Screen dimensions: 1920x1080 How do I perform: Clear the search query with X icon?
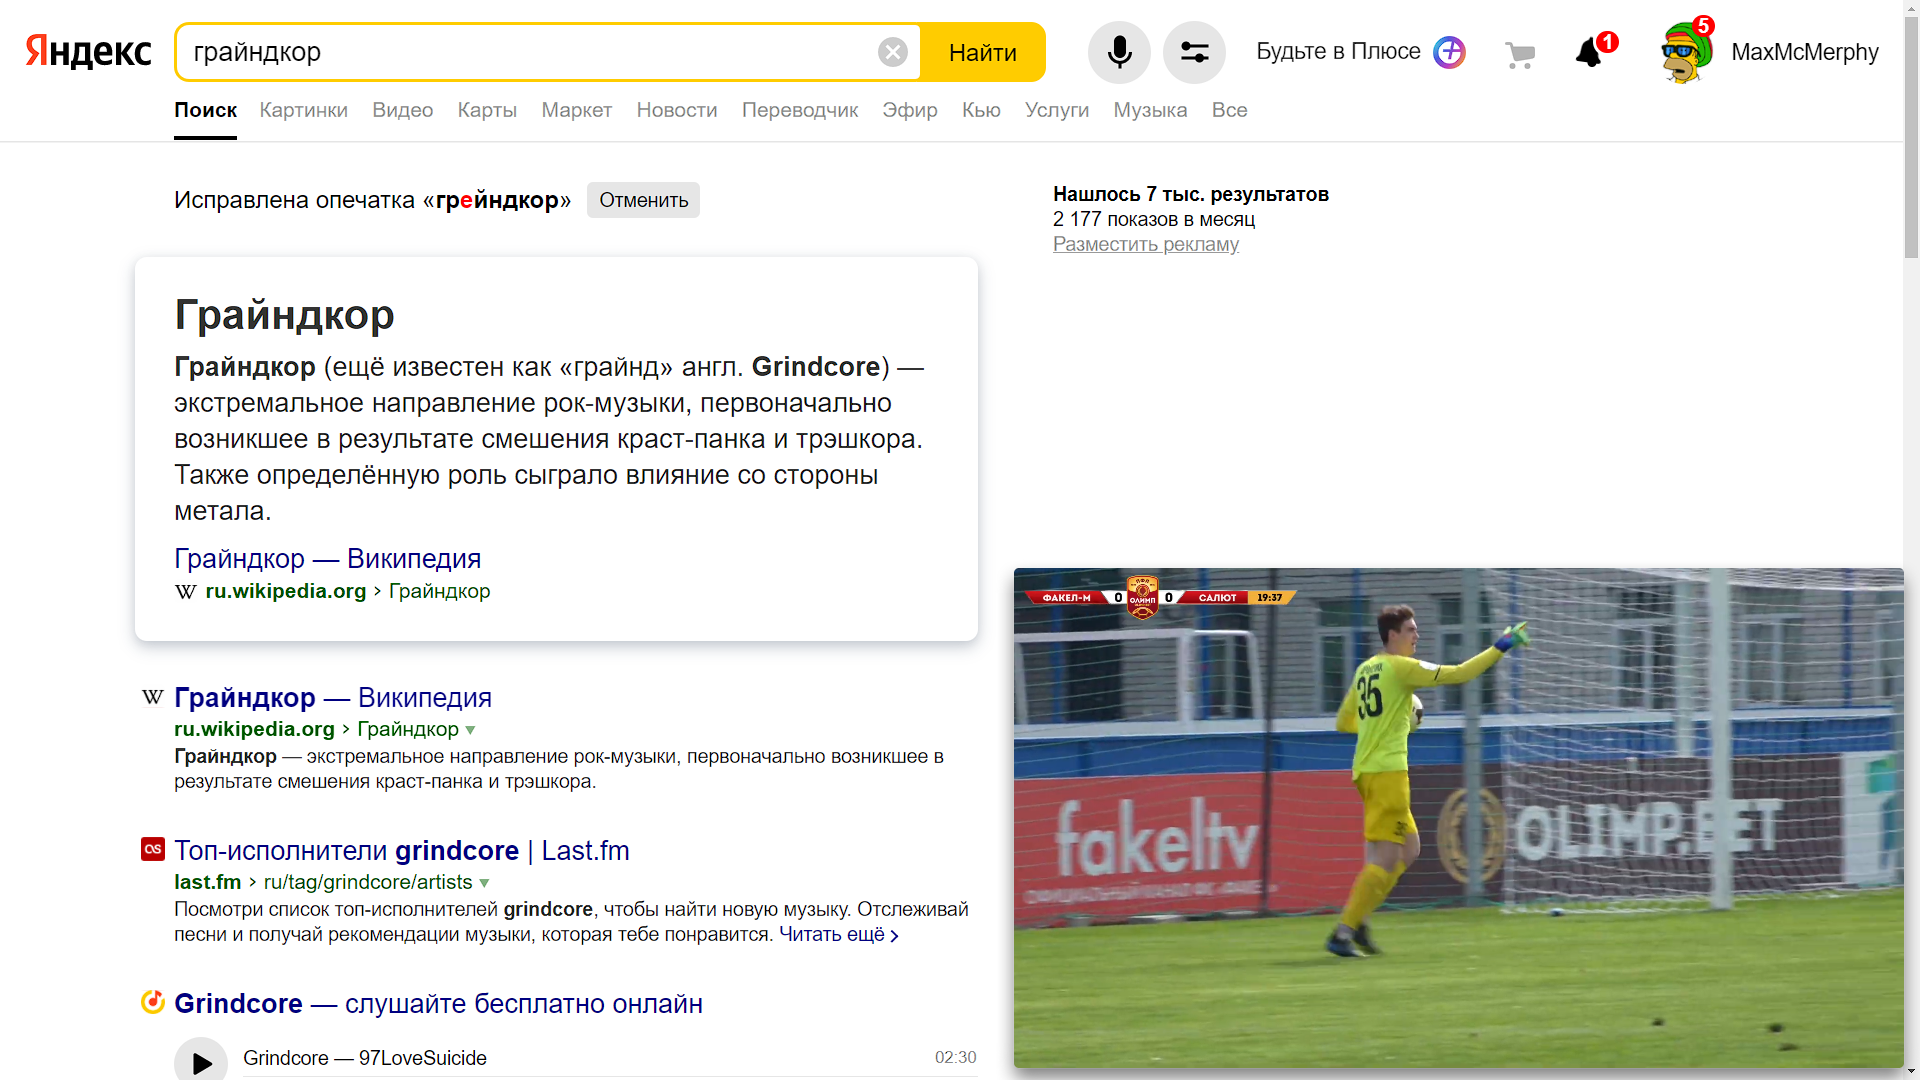892,52
